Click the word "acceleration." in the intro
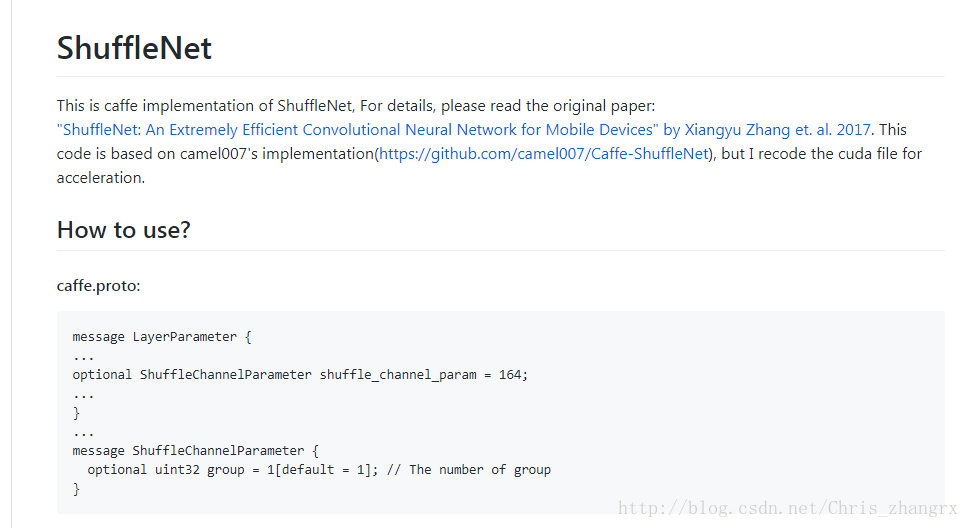 (x=101, y=178)
